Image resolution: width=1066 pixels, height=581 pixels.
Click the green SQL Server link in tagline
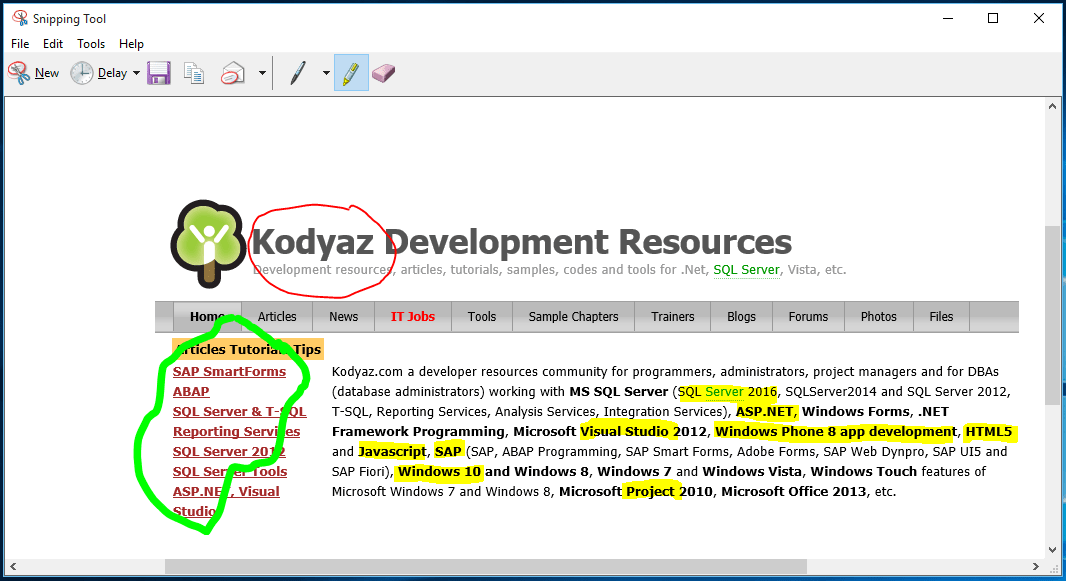[746, 270]
